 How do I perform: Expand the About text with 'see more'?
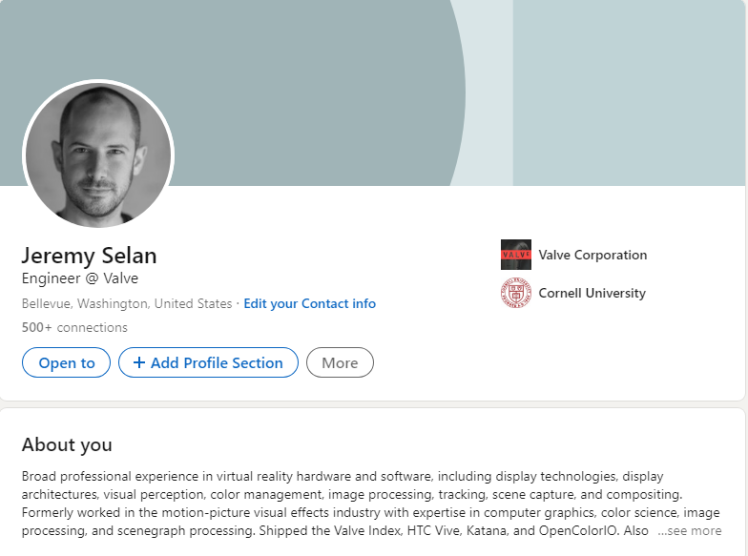pos(689,531)
